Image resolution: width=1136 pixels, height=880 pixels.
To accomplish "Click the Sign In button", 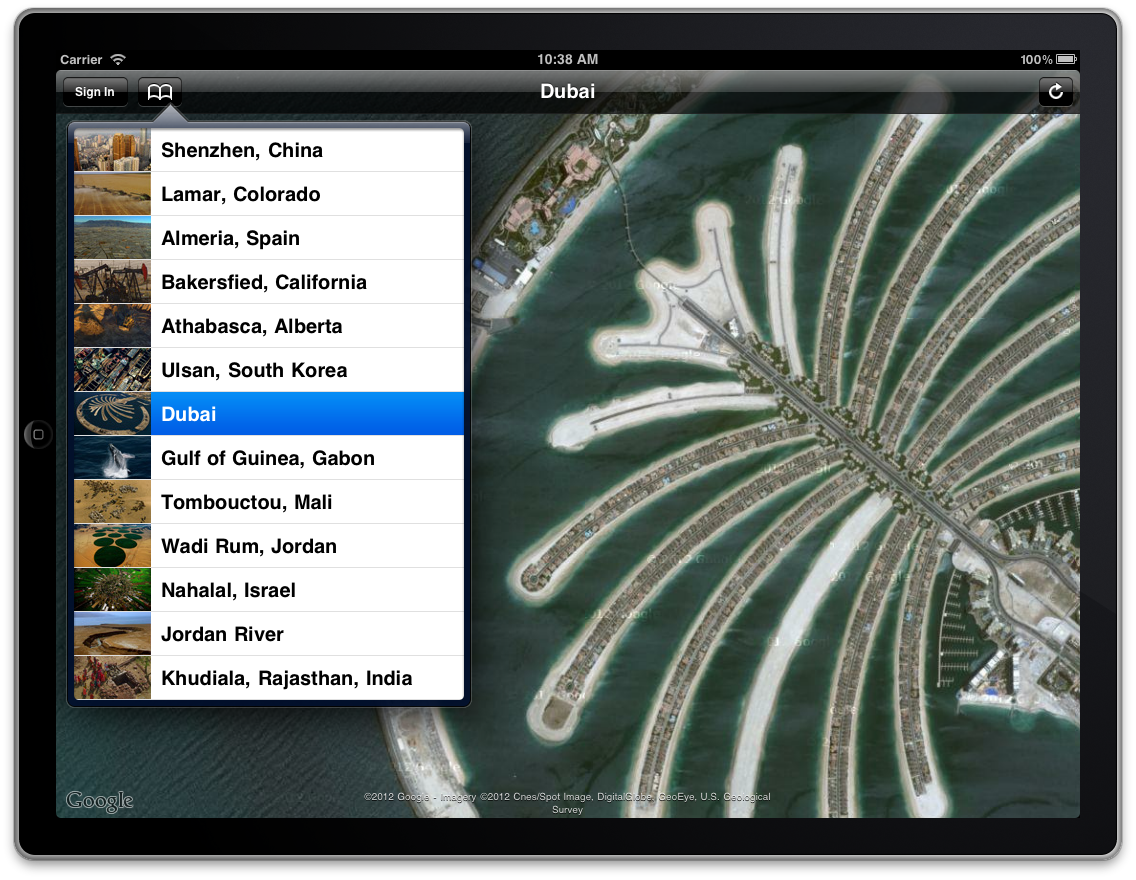I will pyautogui.click(x=95, y=92).
